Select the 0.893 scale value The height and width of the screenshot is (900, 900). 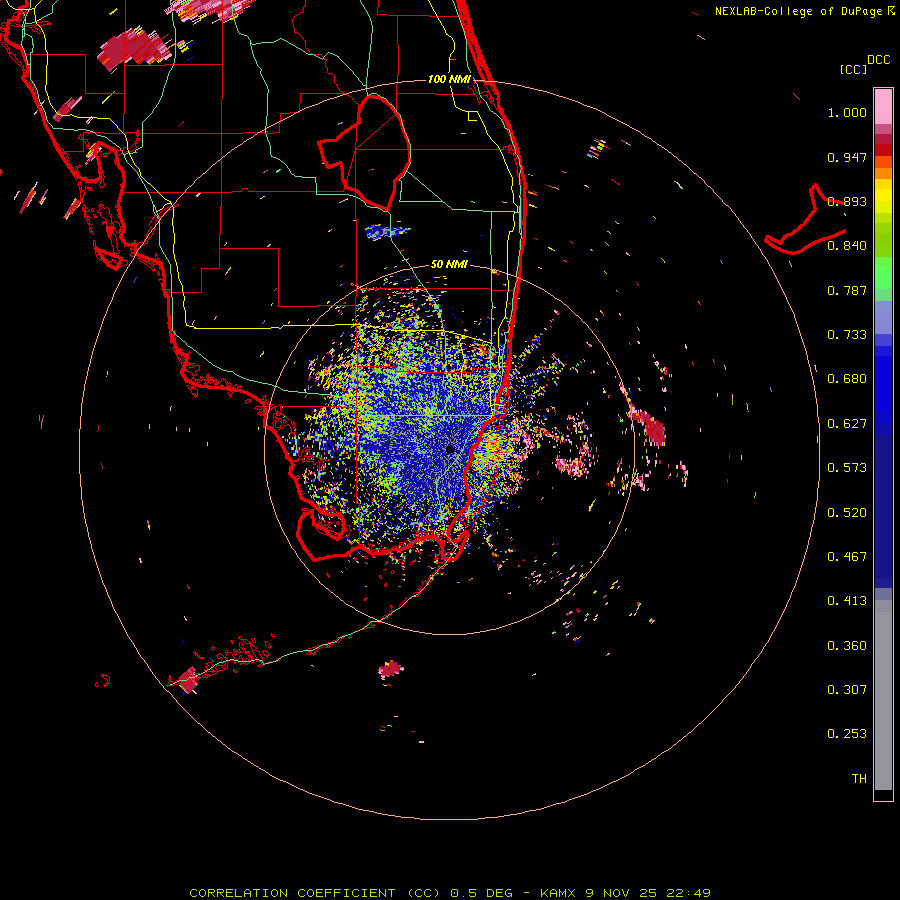[847, 201]
